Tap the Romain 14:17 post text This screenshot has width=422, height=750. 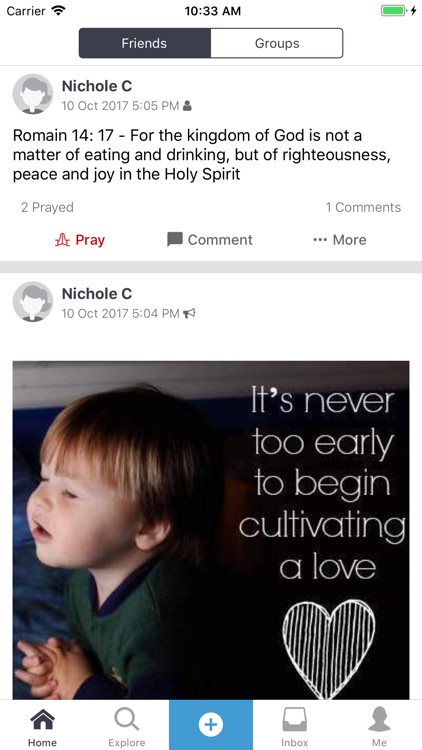(201, 155)
